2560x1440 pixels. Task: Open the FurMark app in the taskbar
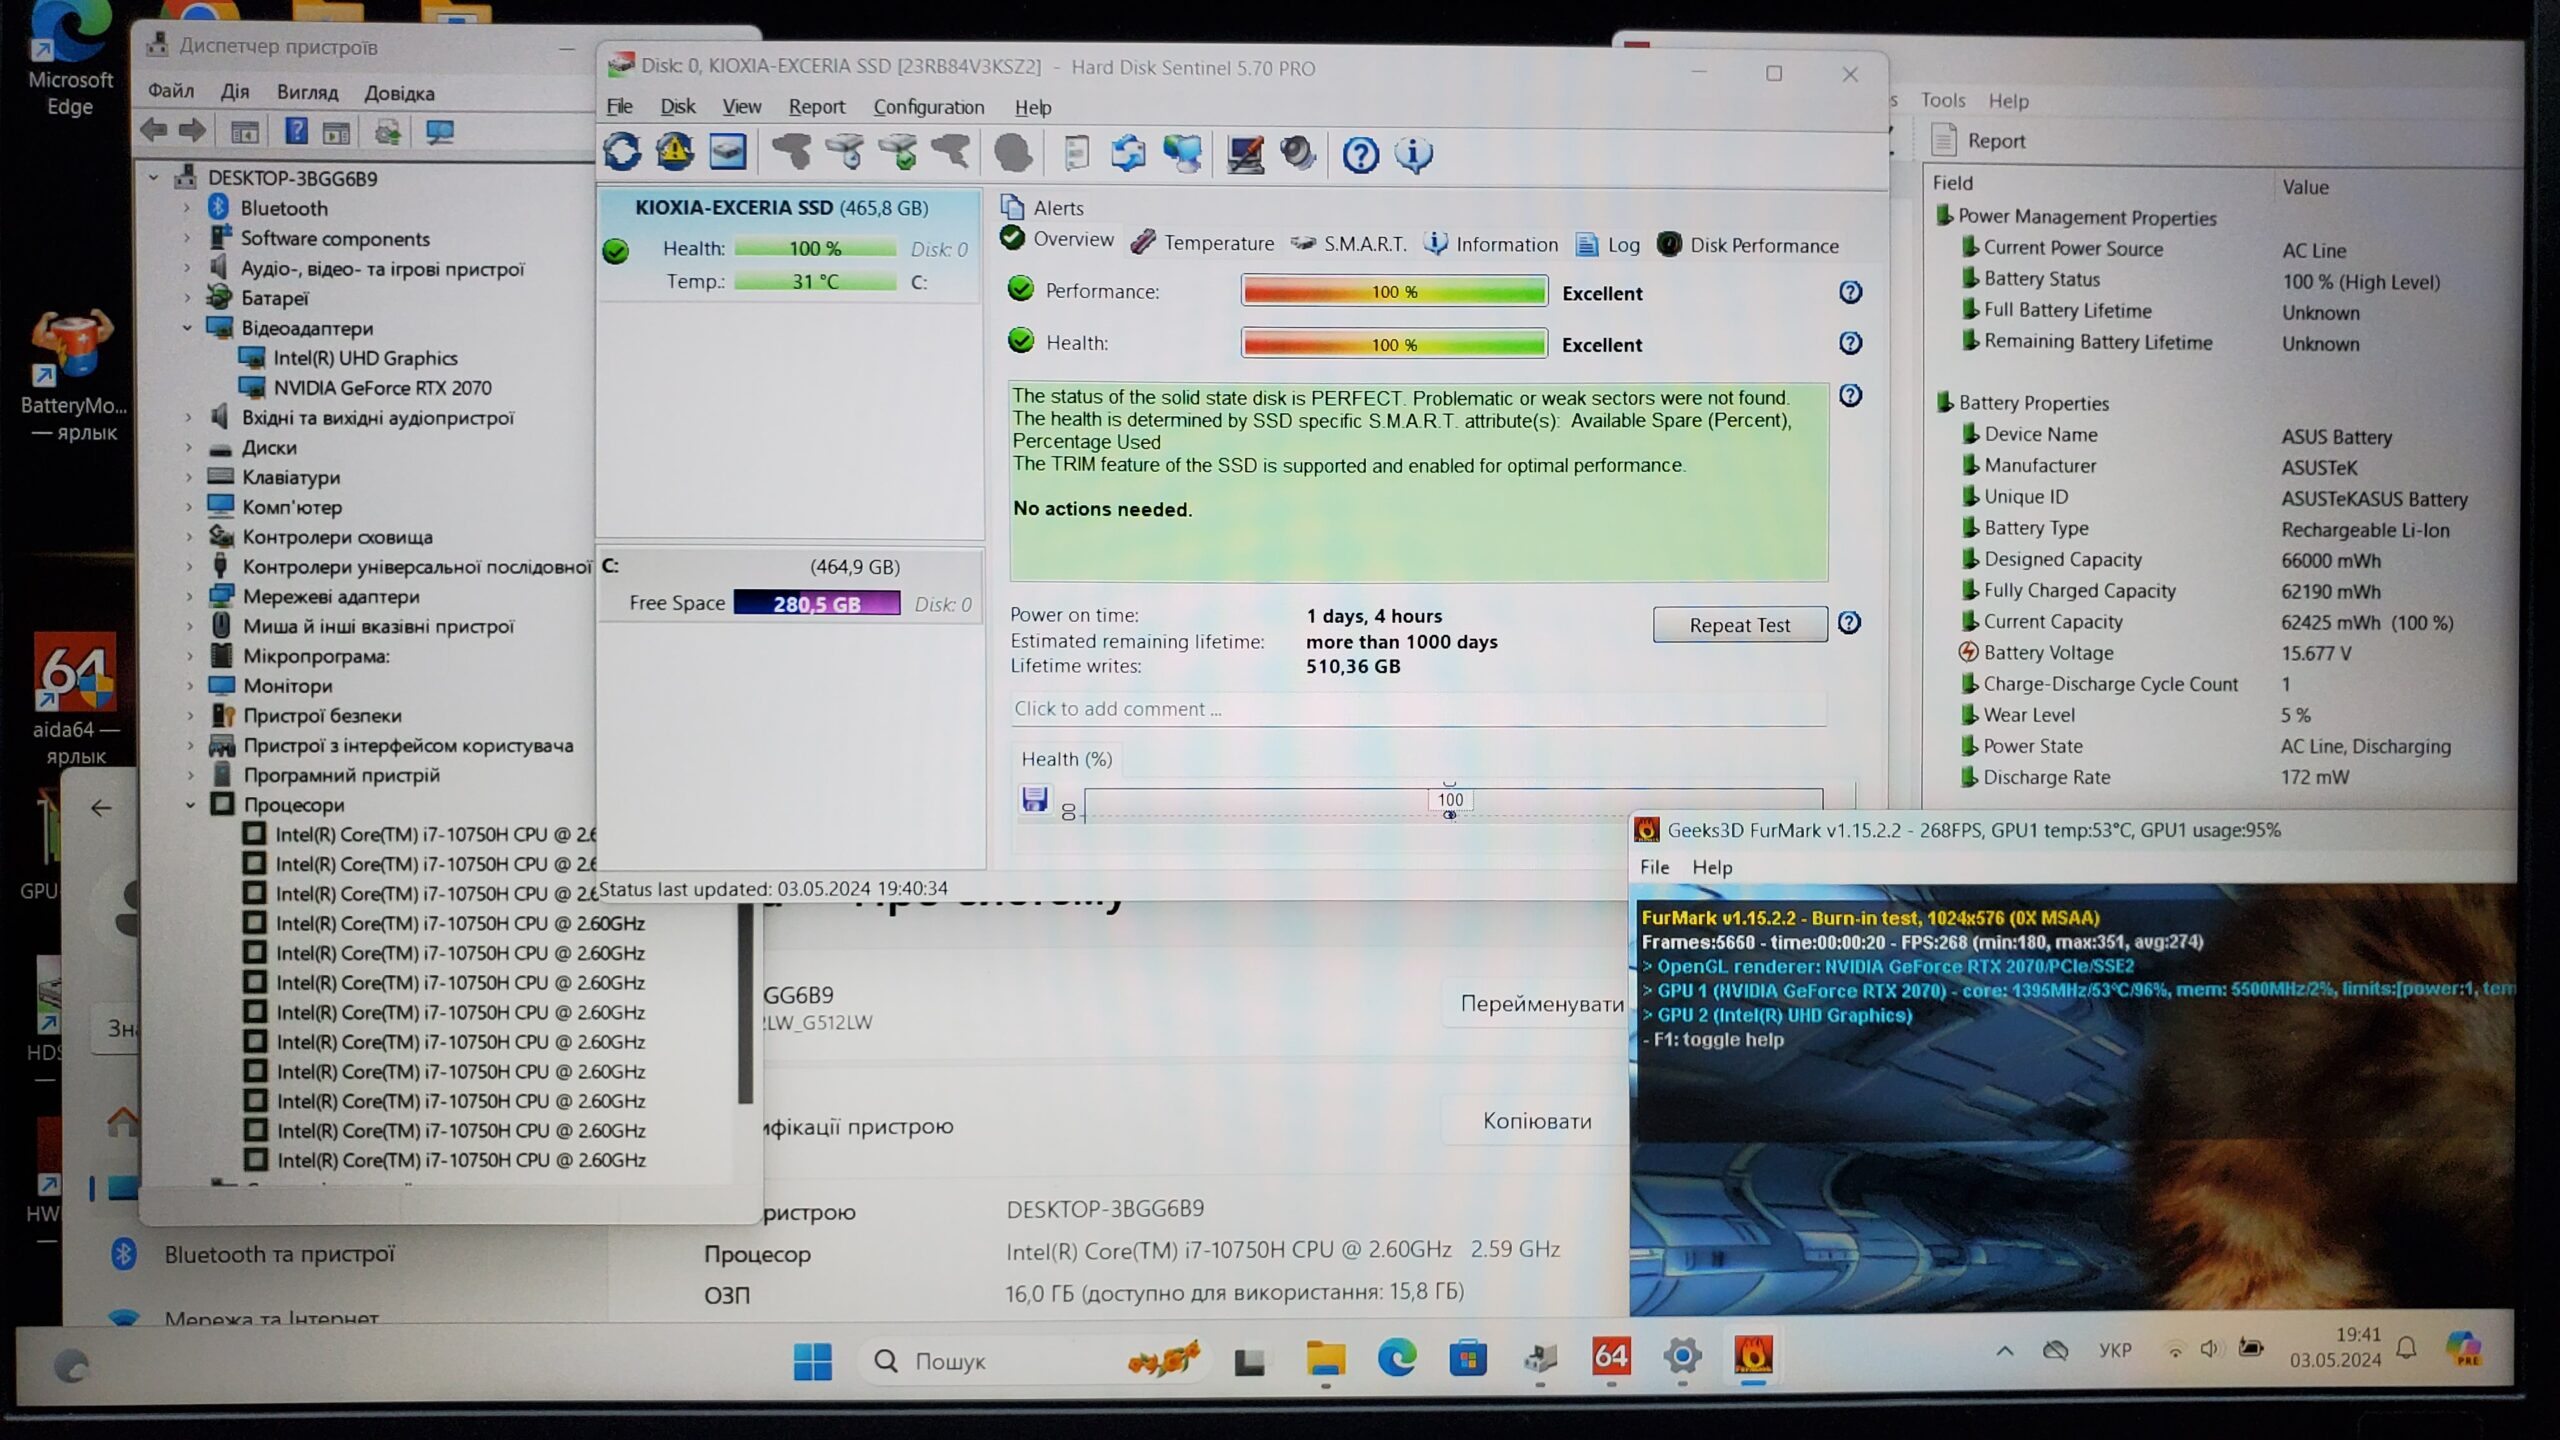coord(1753,1357)
